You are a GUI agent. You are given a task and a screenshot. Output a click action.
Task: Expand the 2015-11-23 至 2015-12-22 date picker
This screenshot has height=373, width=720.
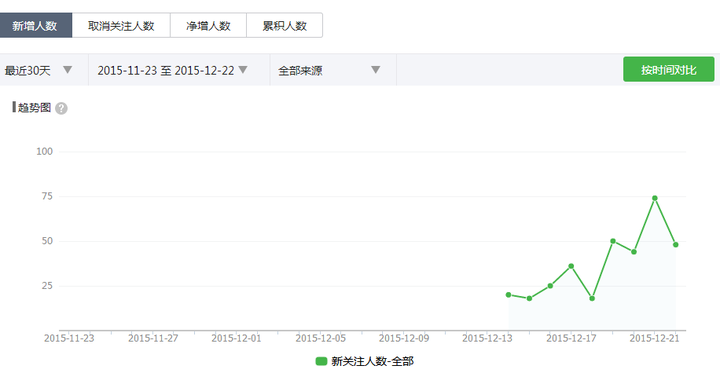pos(179,70)
